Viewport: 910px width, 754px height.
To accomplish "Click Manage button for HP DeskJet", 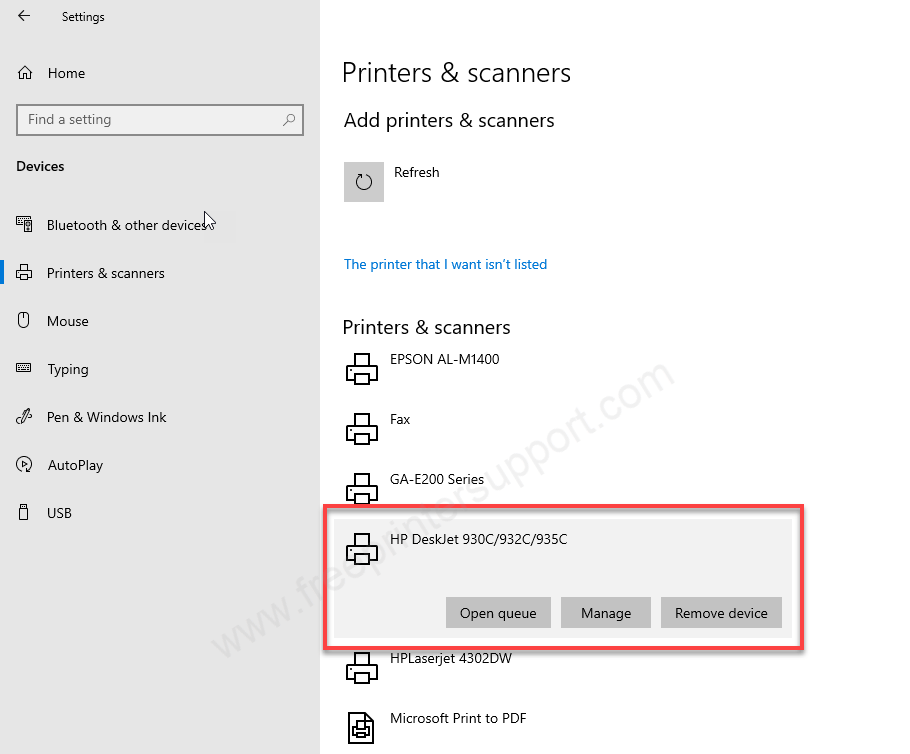I will [x=605, y=613].
